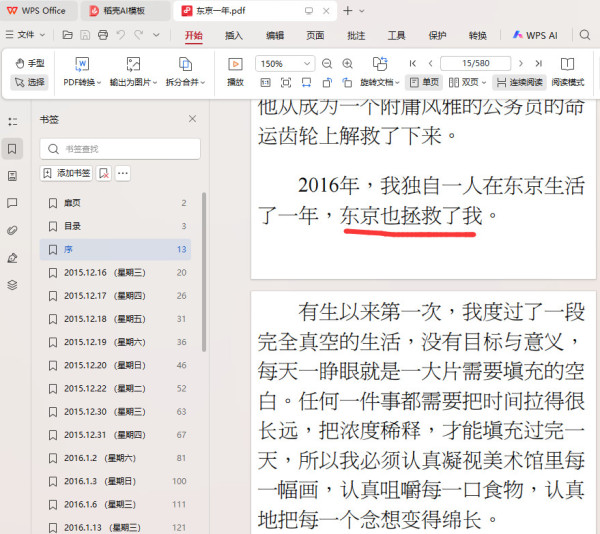Viewport: 600px width, 534px height.
Task: Start slideshow with 播放
Action: point(235,72)
